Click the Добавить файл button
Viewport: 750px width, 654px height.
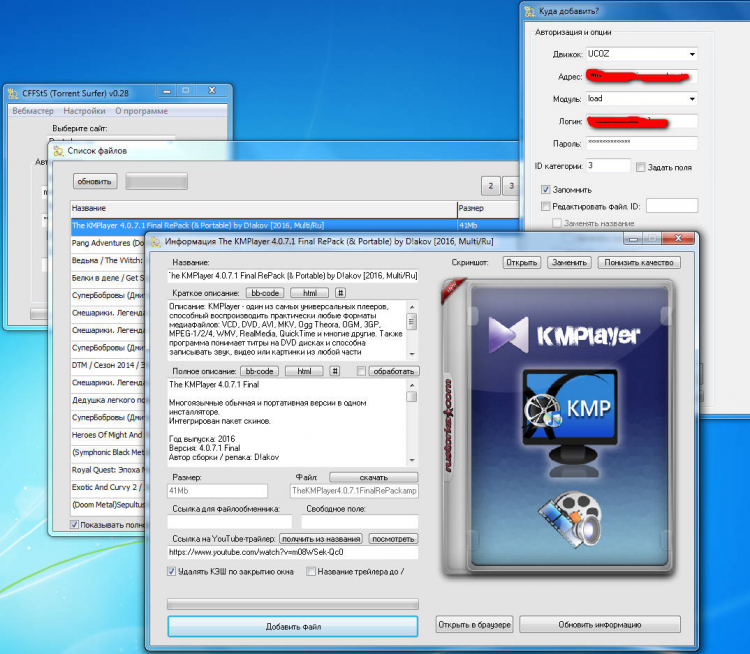[x=293, y=626]
